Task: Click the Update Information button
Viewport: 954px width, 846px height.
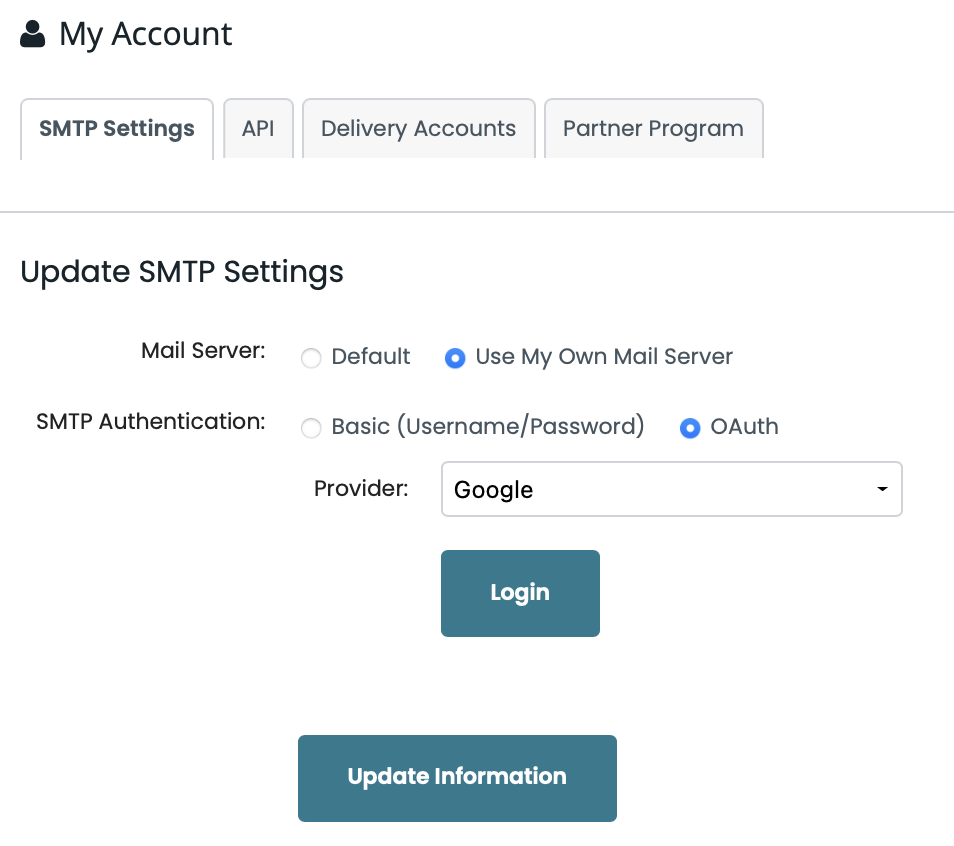Action: [x=457, y=777]
